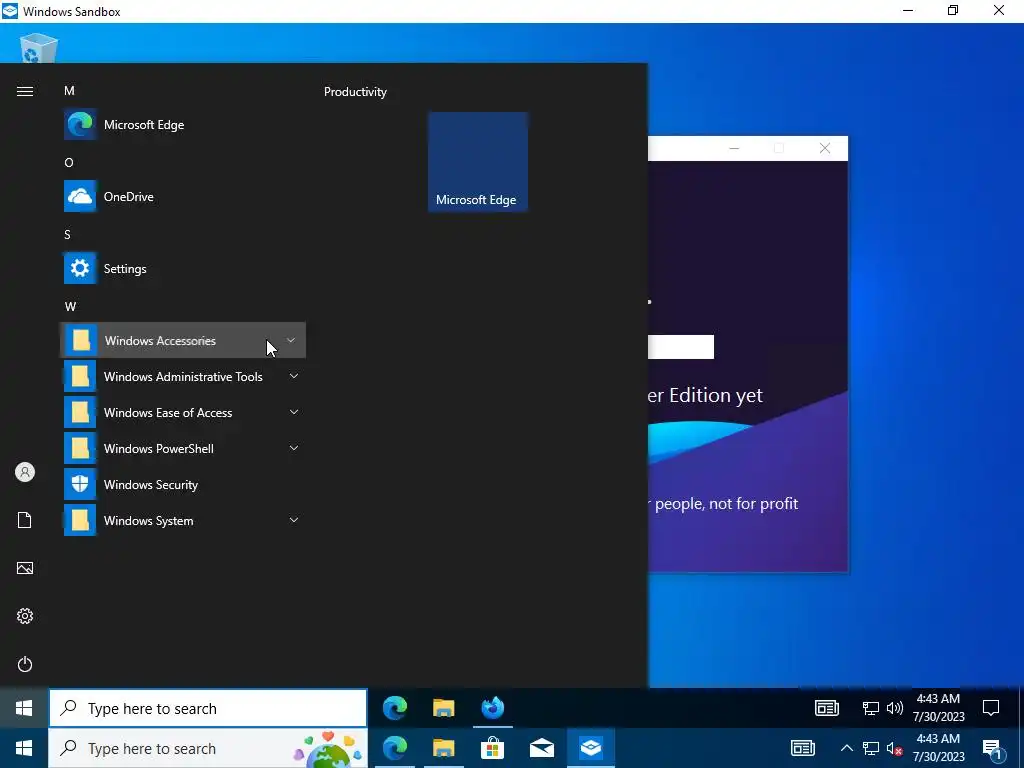This screenshot has width=1024, height=768.
Task: Click the sandbox network tray icon
Action: [x=871, y=708]
